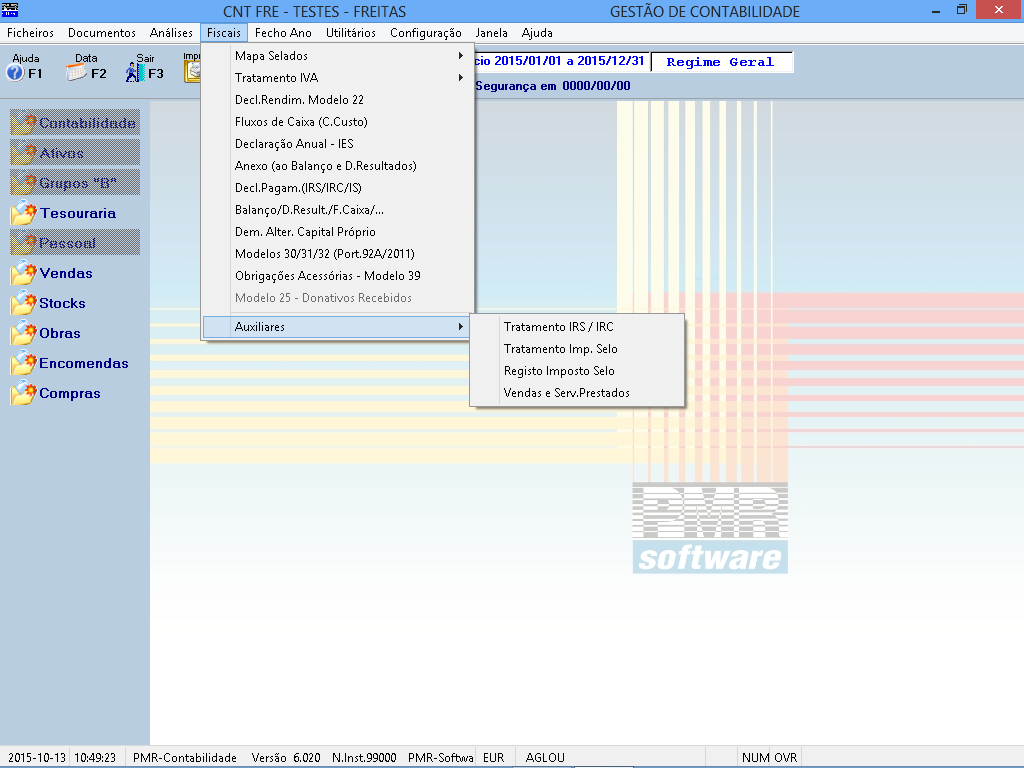Click the status bar date 2015-10-13
Viewport: 1024px width, 768px height.
tap(37, 758)
